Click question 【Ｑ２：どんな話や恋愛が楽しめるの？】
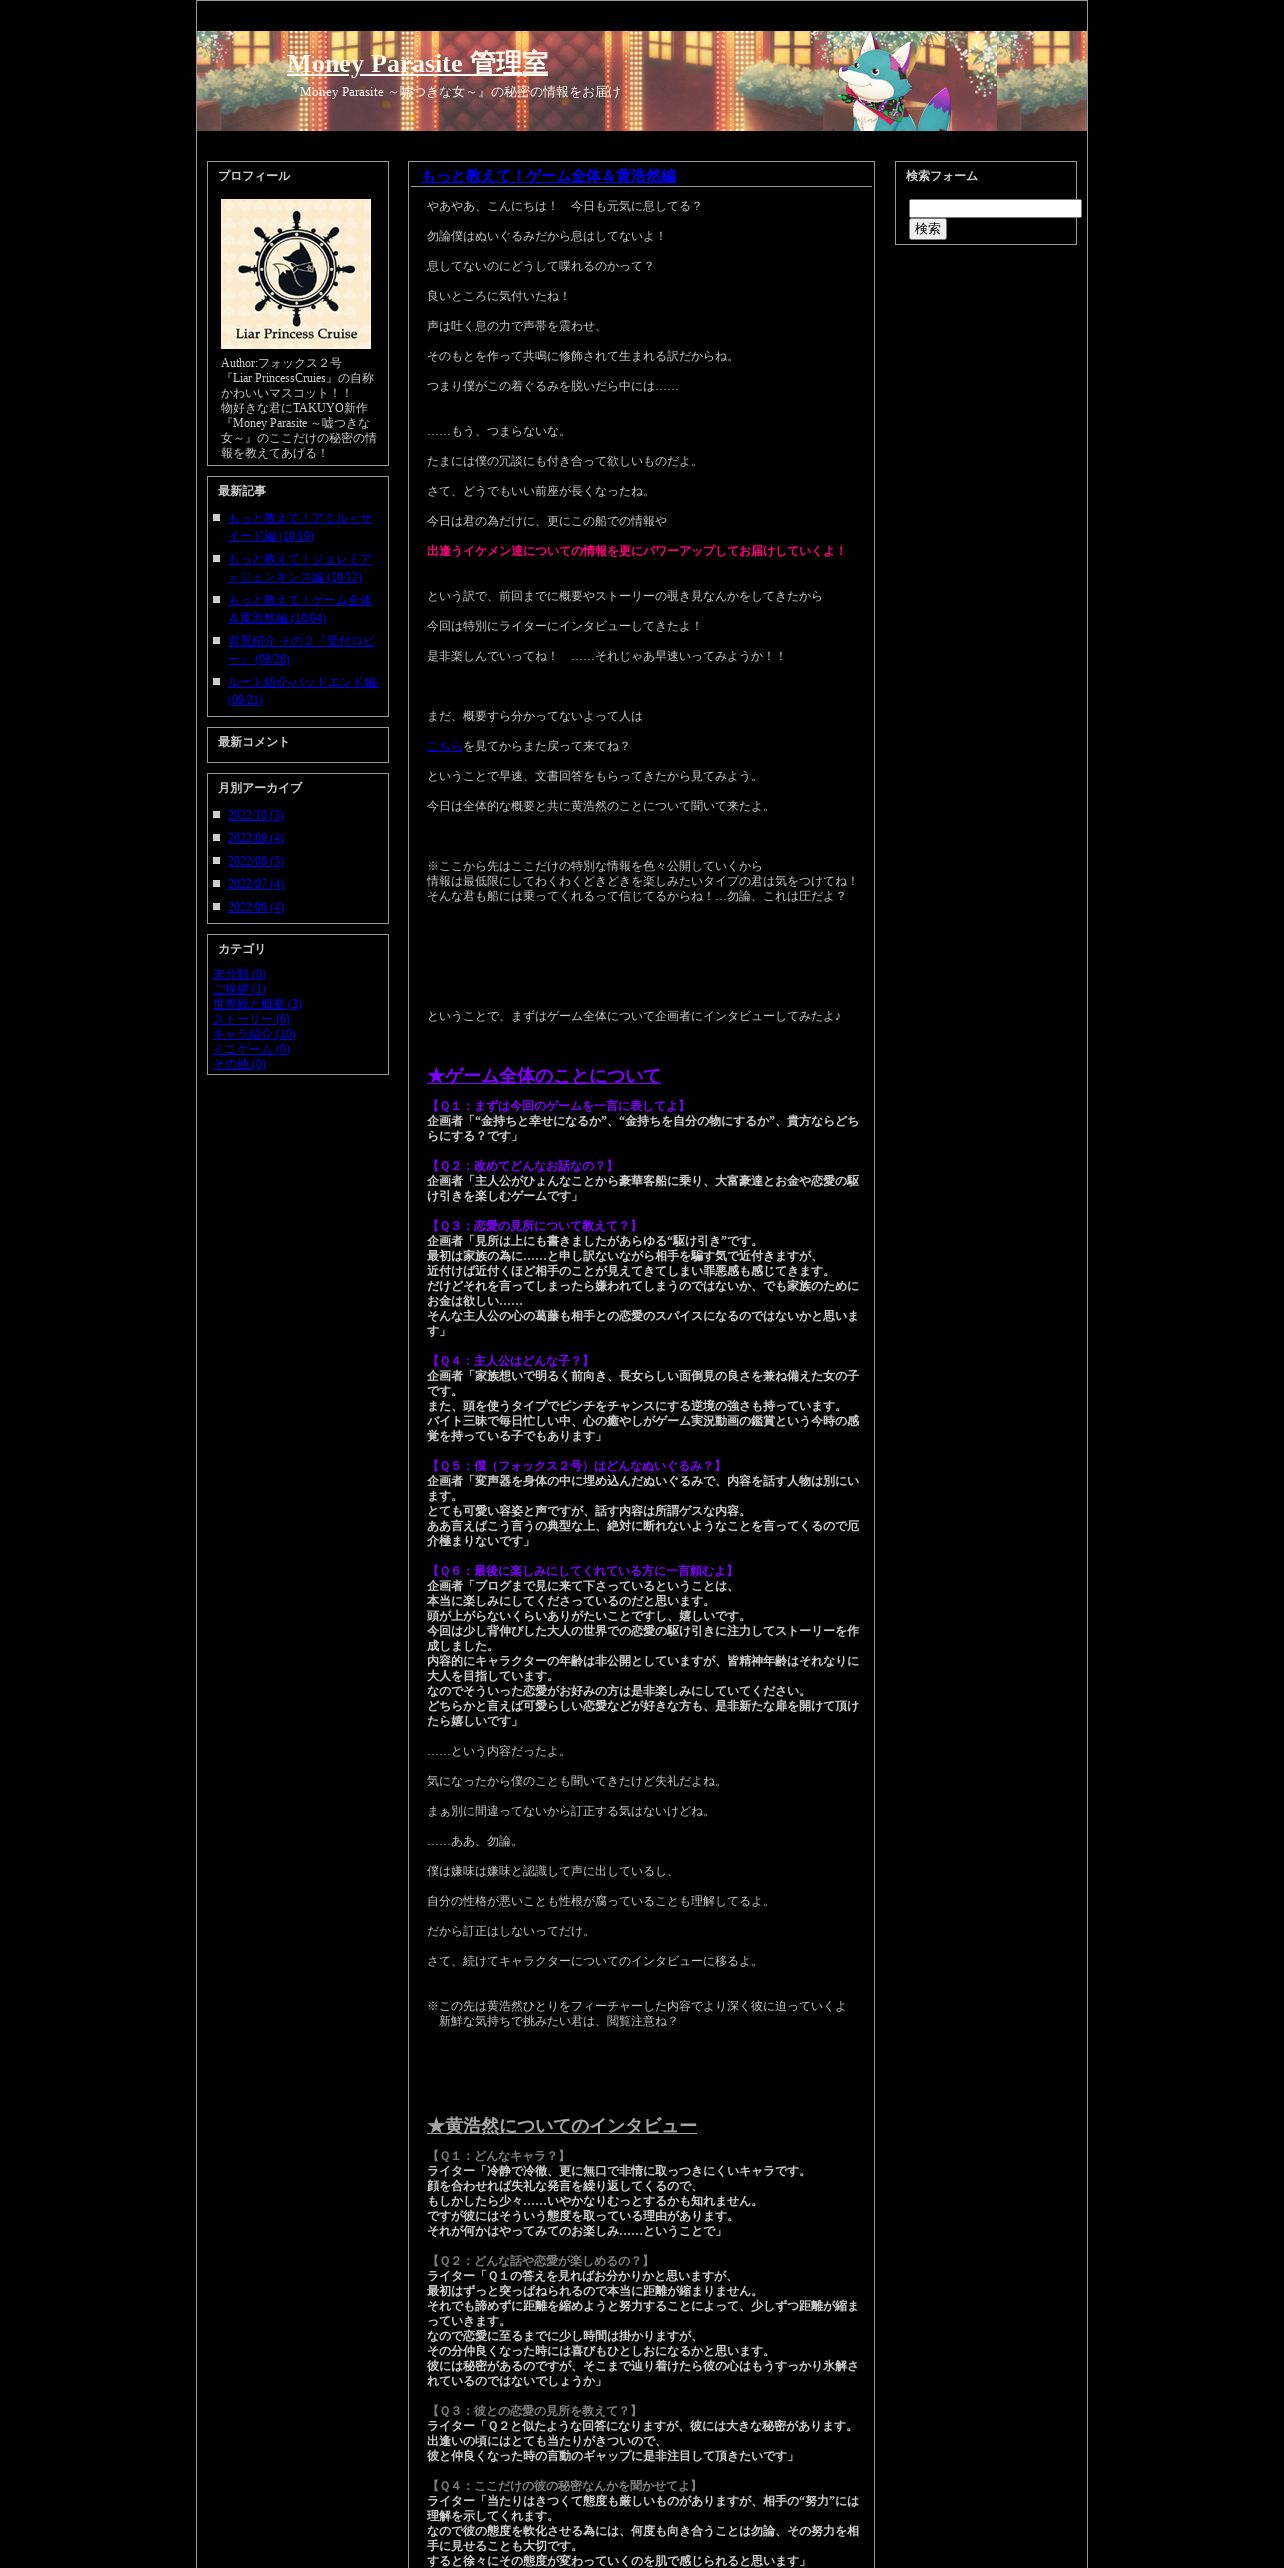 [540, 2261]
